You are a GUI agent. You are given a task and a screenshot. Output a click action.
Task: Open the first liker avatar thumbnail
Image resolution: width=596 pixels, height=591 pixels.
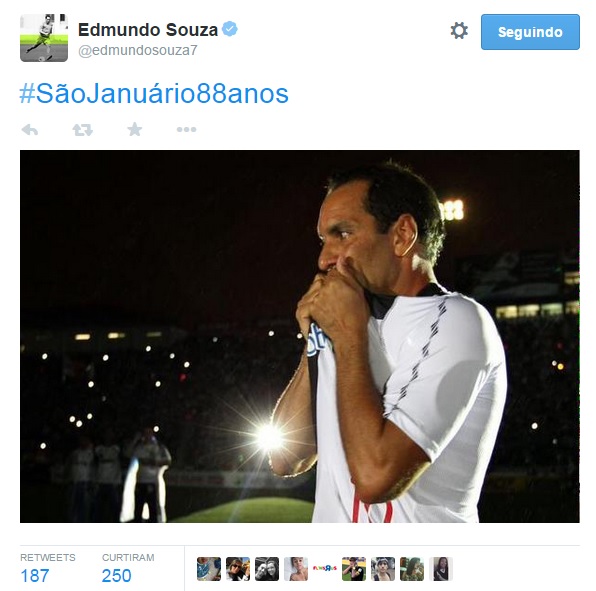coord(209,569)
